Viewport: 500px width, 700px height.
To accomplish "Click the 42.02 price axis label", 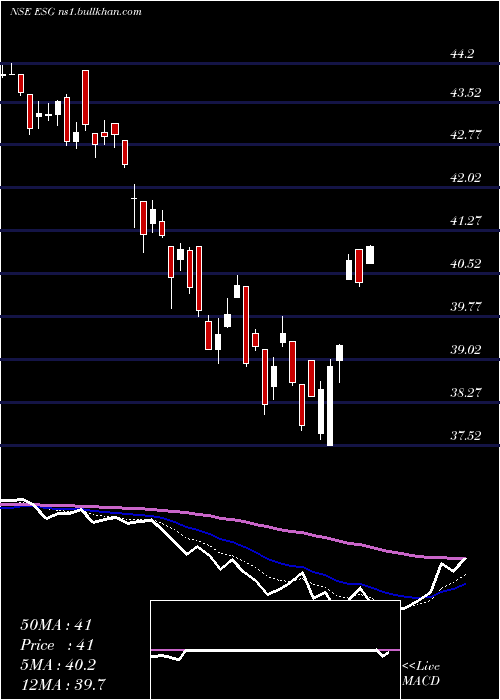I will (466, 178).
